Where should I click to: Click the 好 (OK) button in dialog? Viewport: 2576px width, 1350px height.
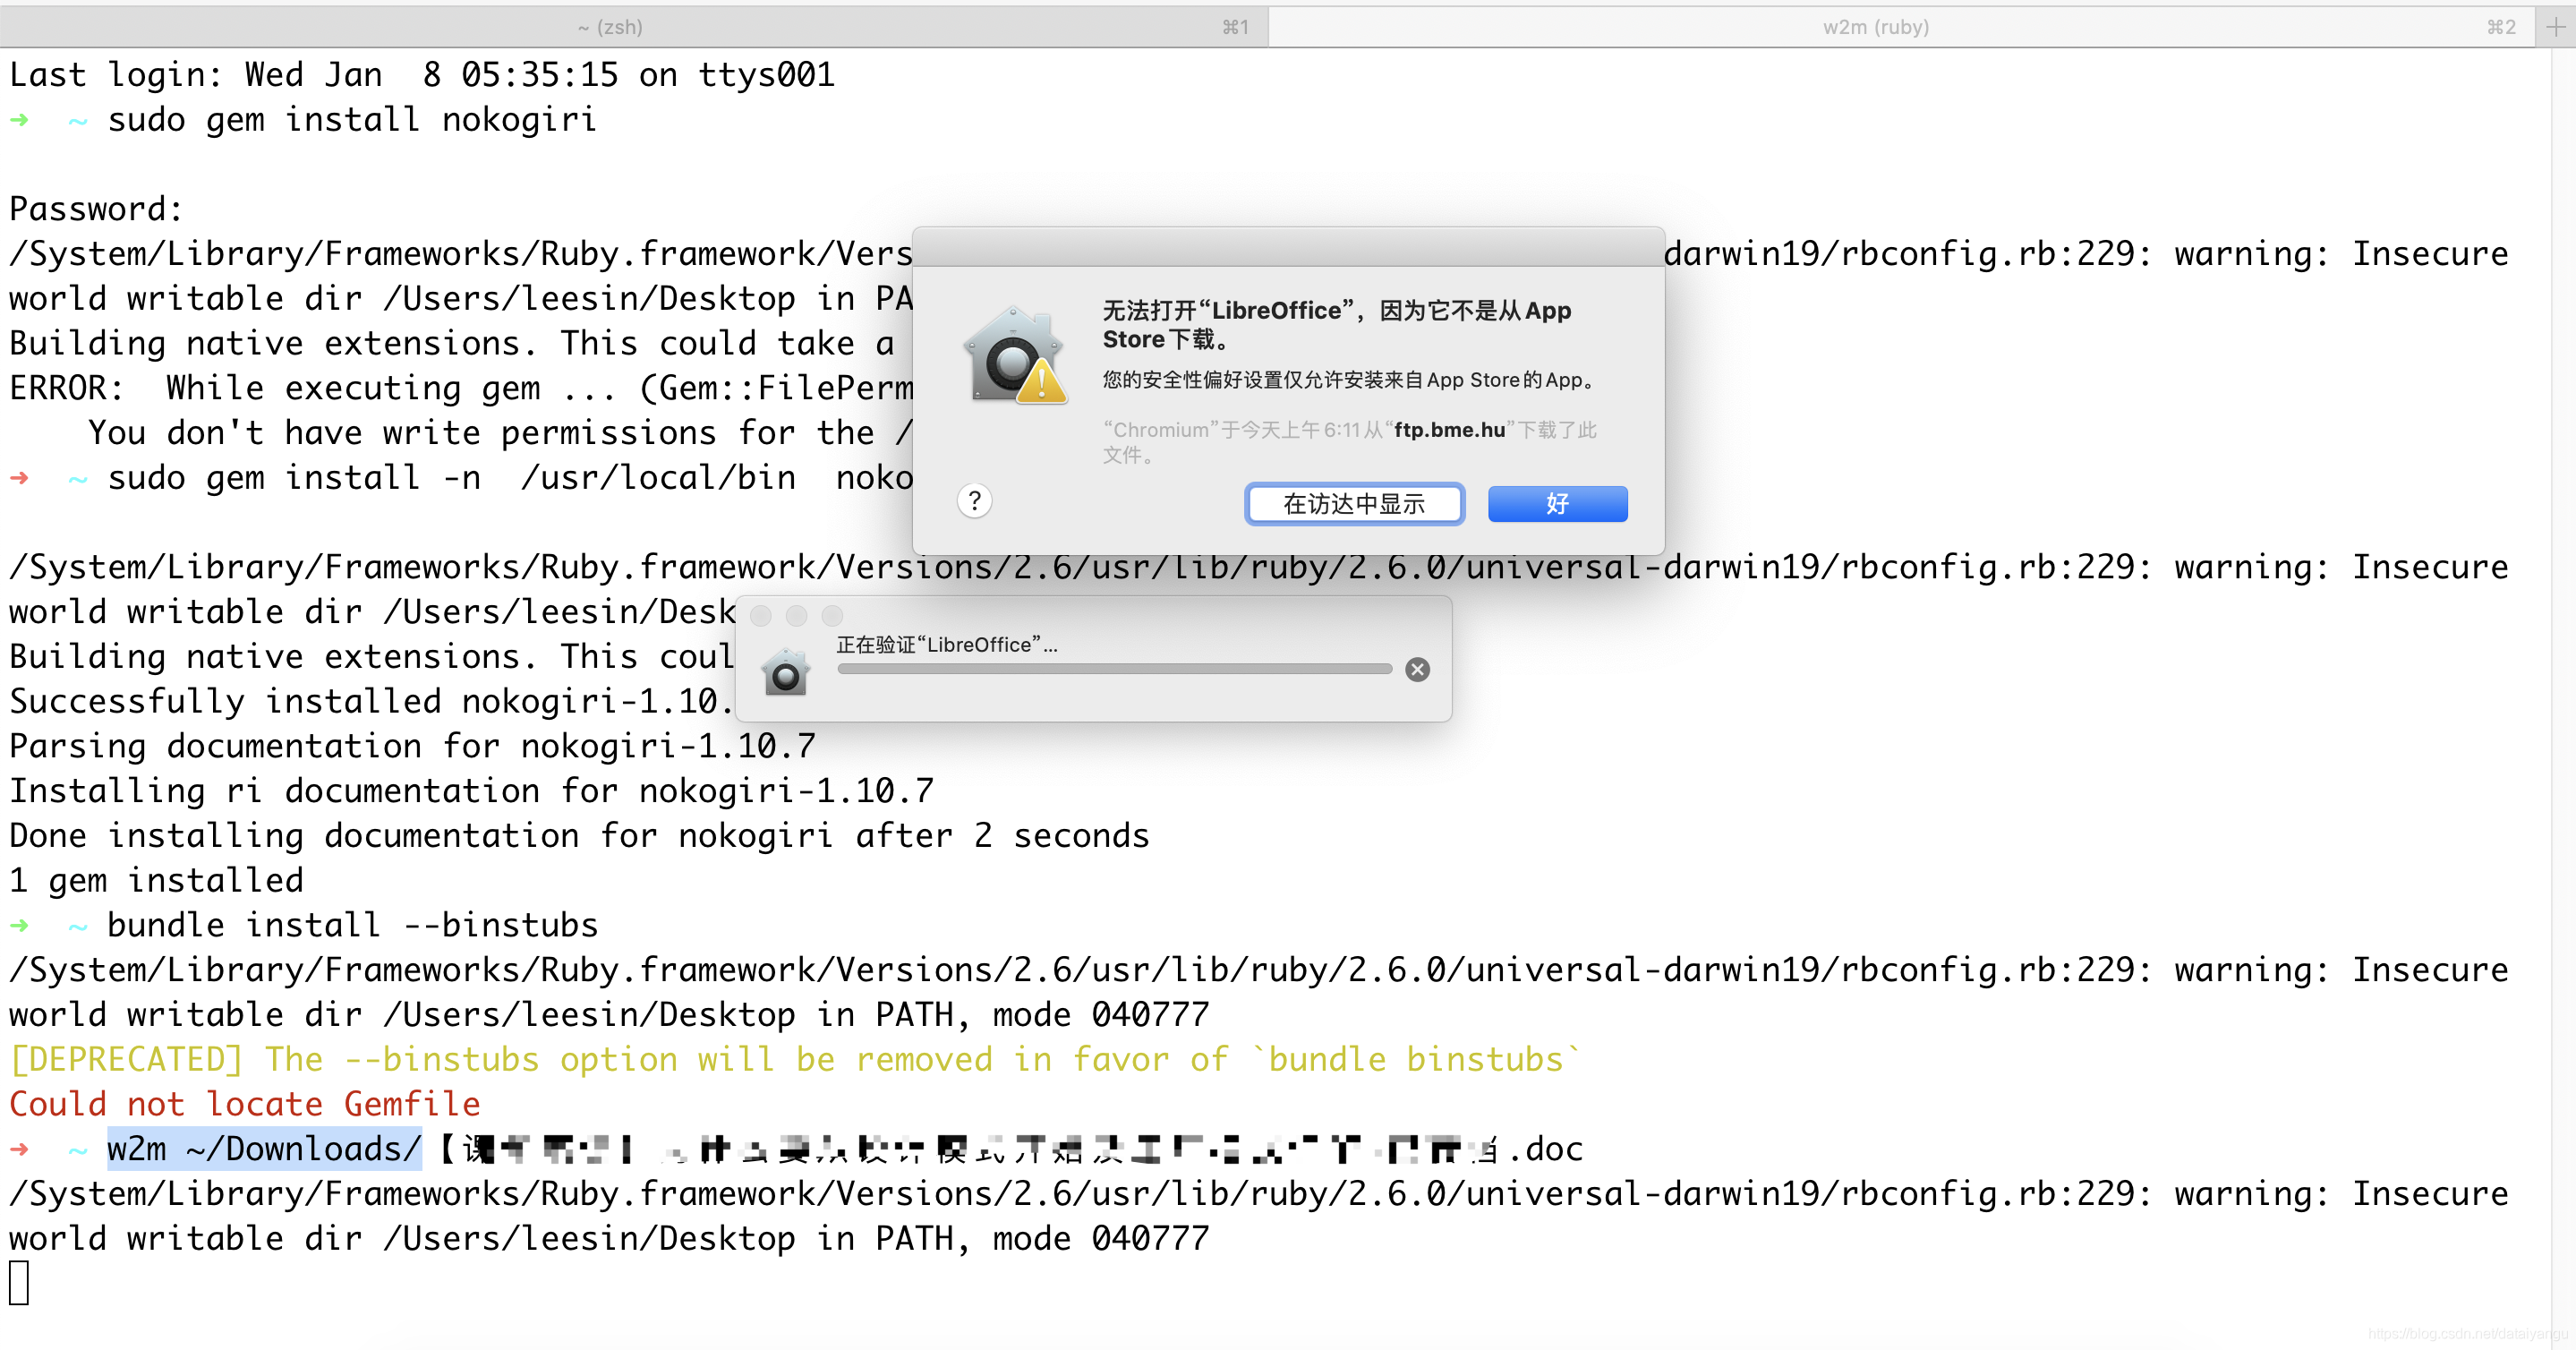(1557, 504)
